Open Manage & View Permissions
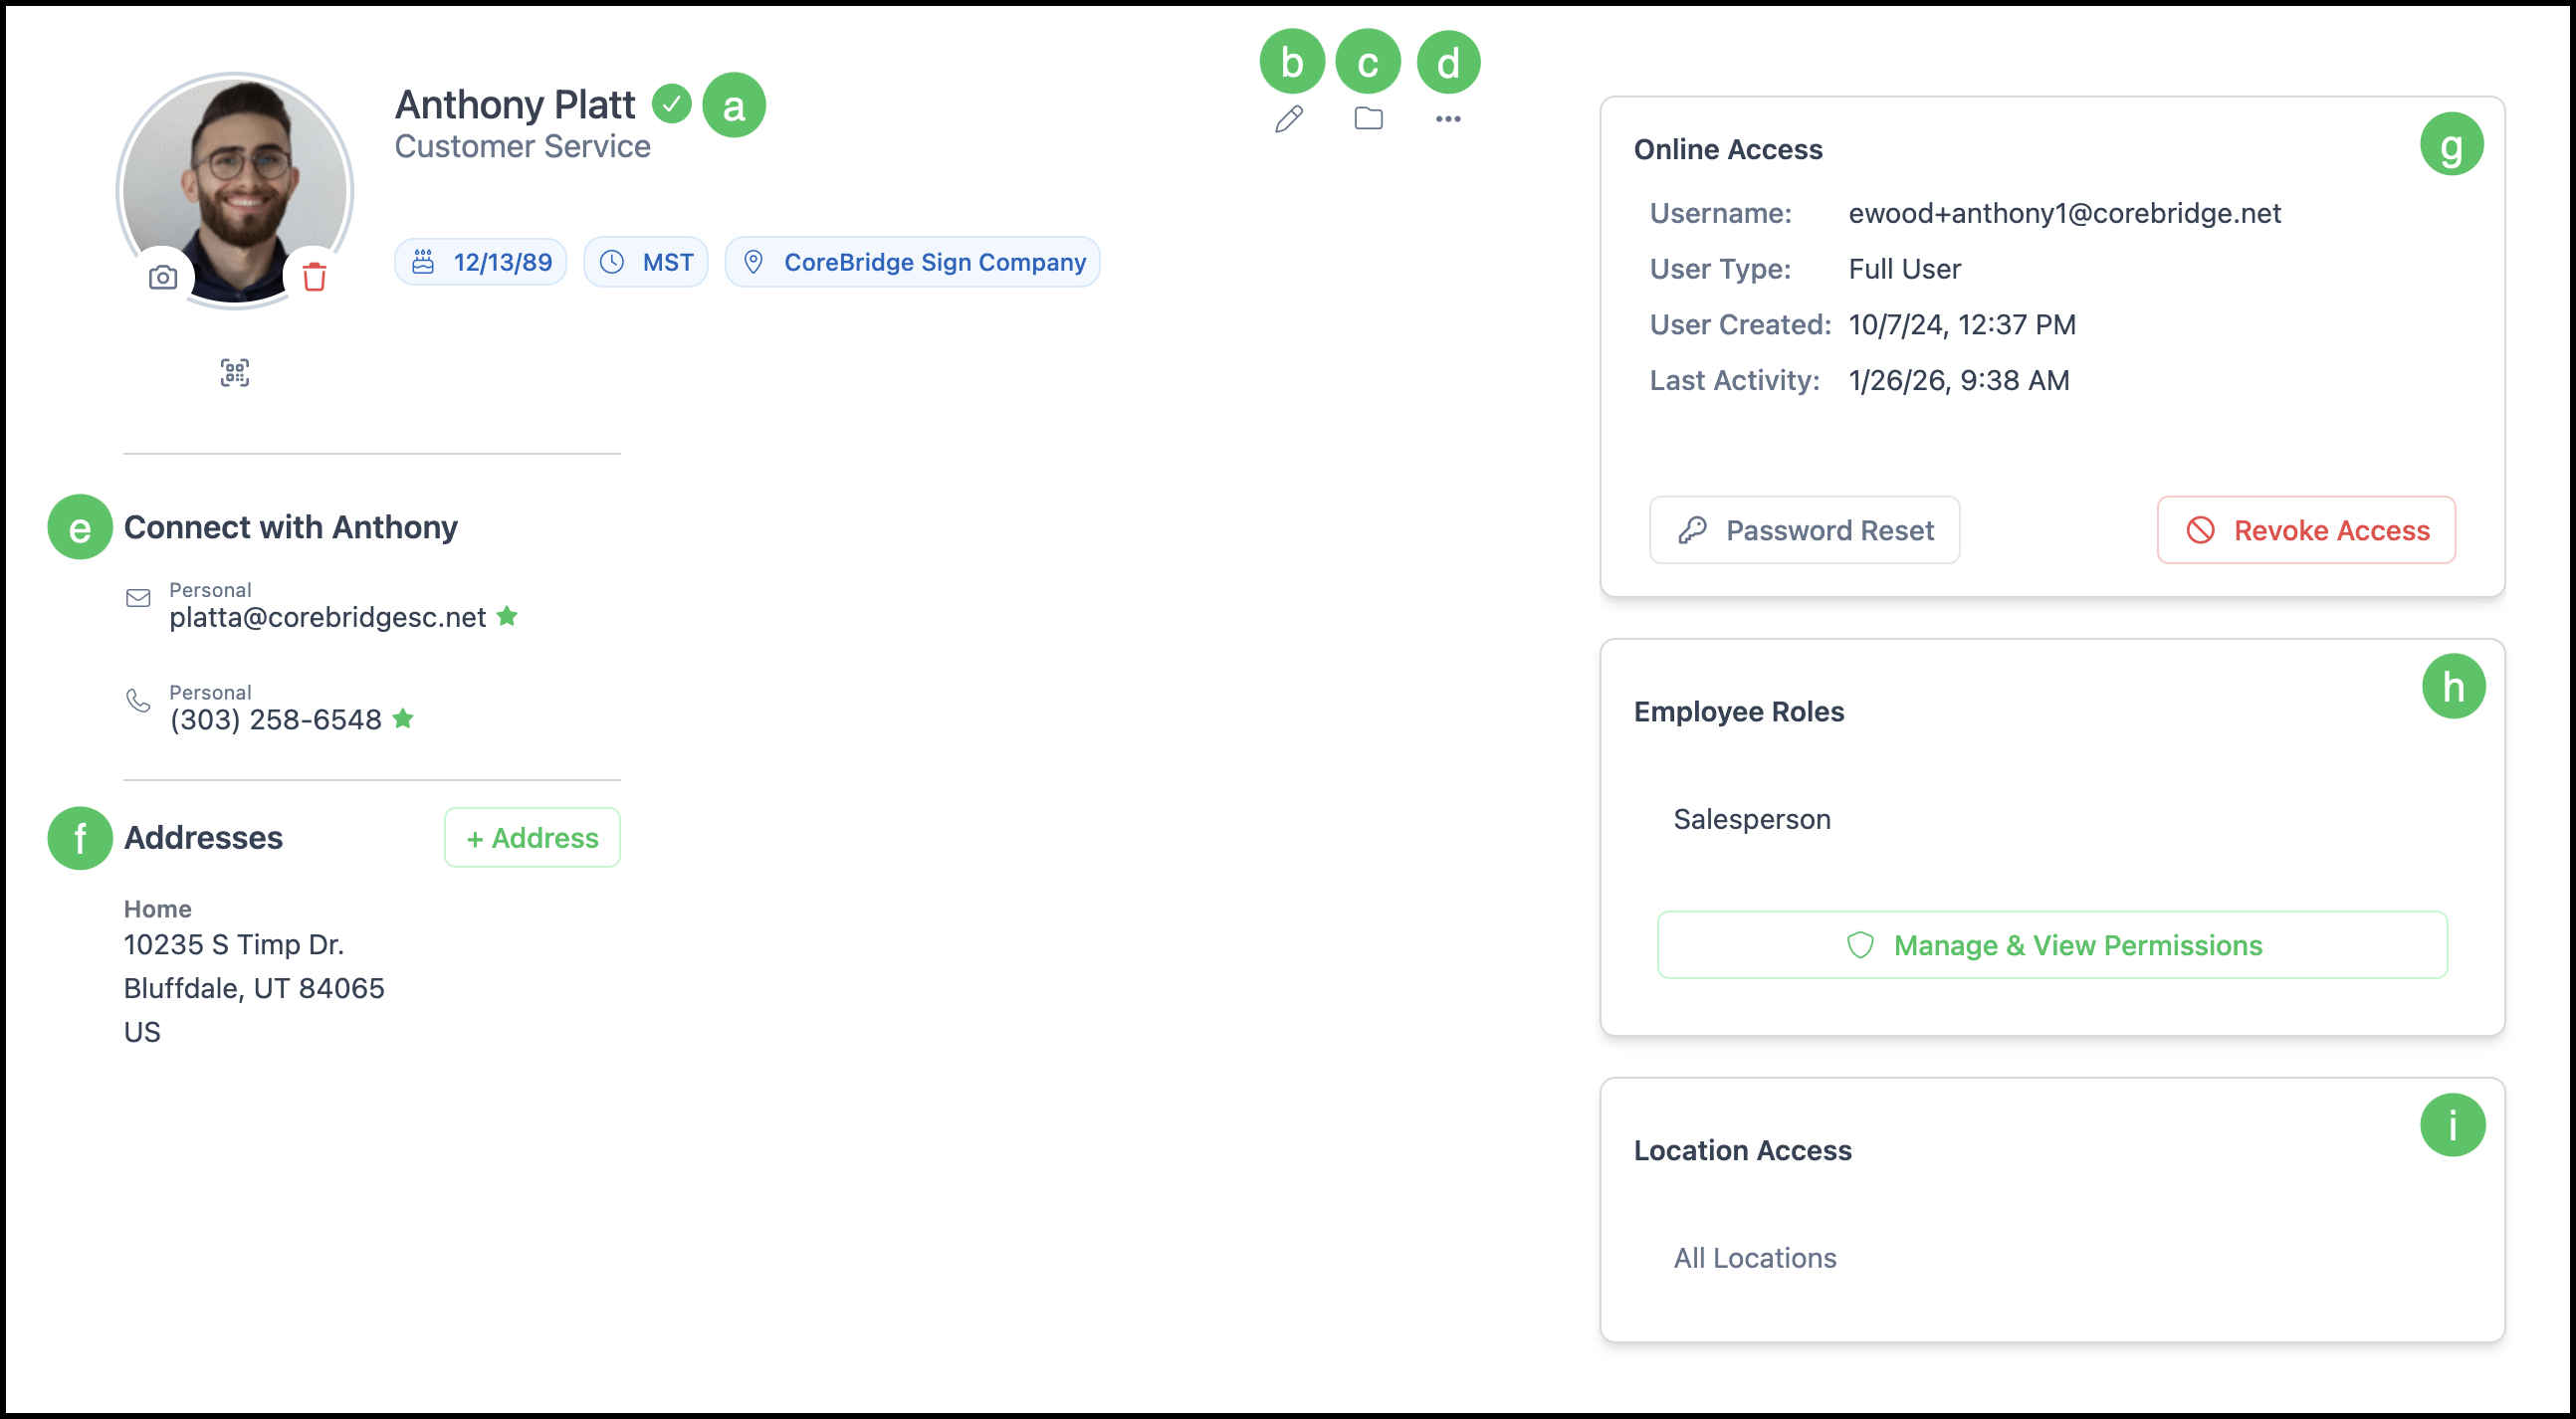The width and height of the screenshot is (2576, 1419). coord(2051,945)
